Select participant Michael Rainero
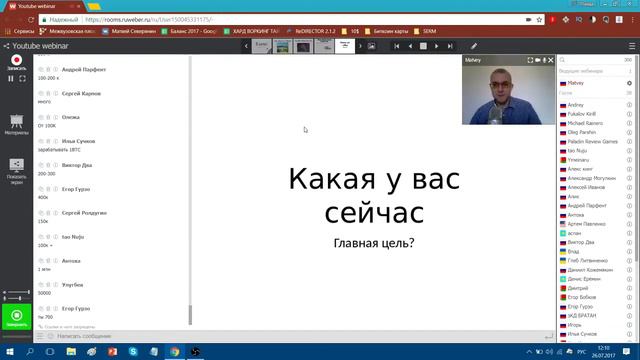Screen dimensions: 640x360 (585, 123)
